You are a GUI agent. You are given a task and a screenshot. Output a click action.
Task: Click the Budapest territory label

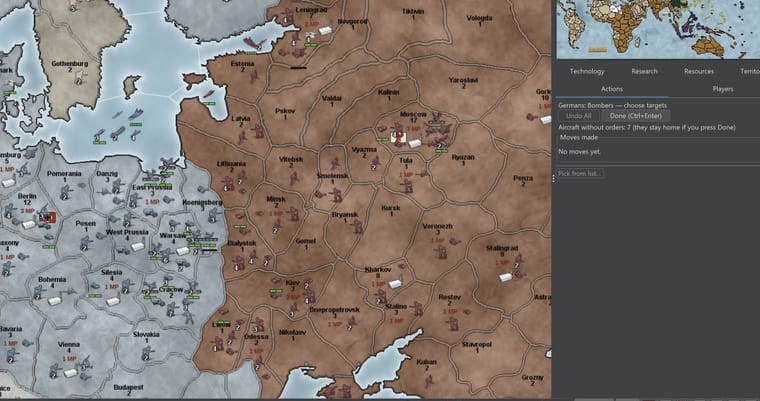[x=128, y=387]
